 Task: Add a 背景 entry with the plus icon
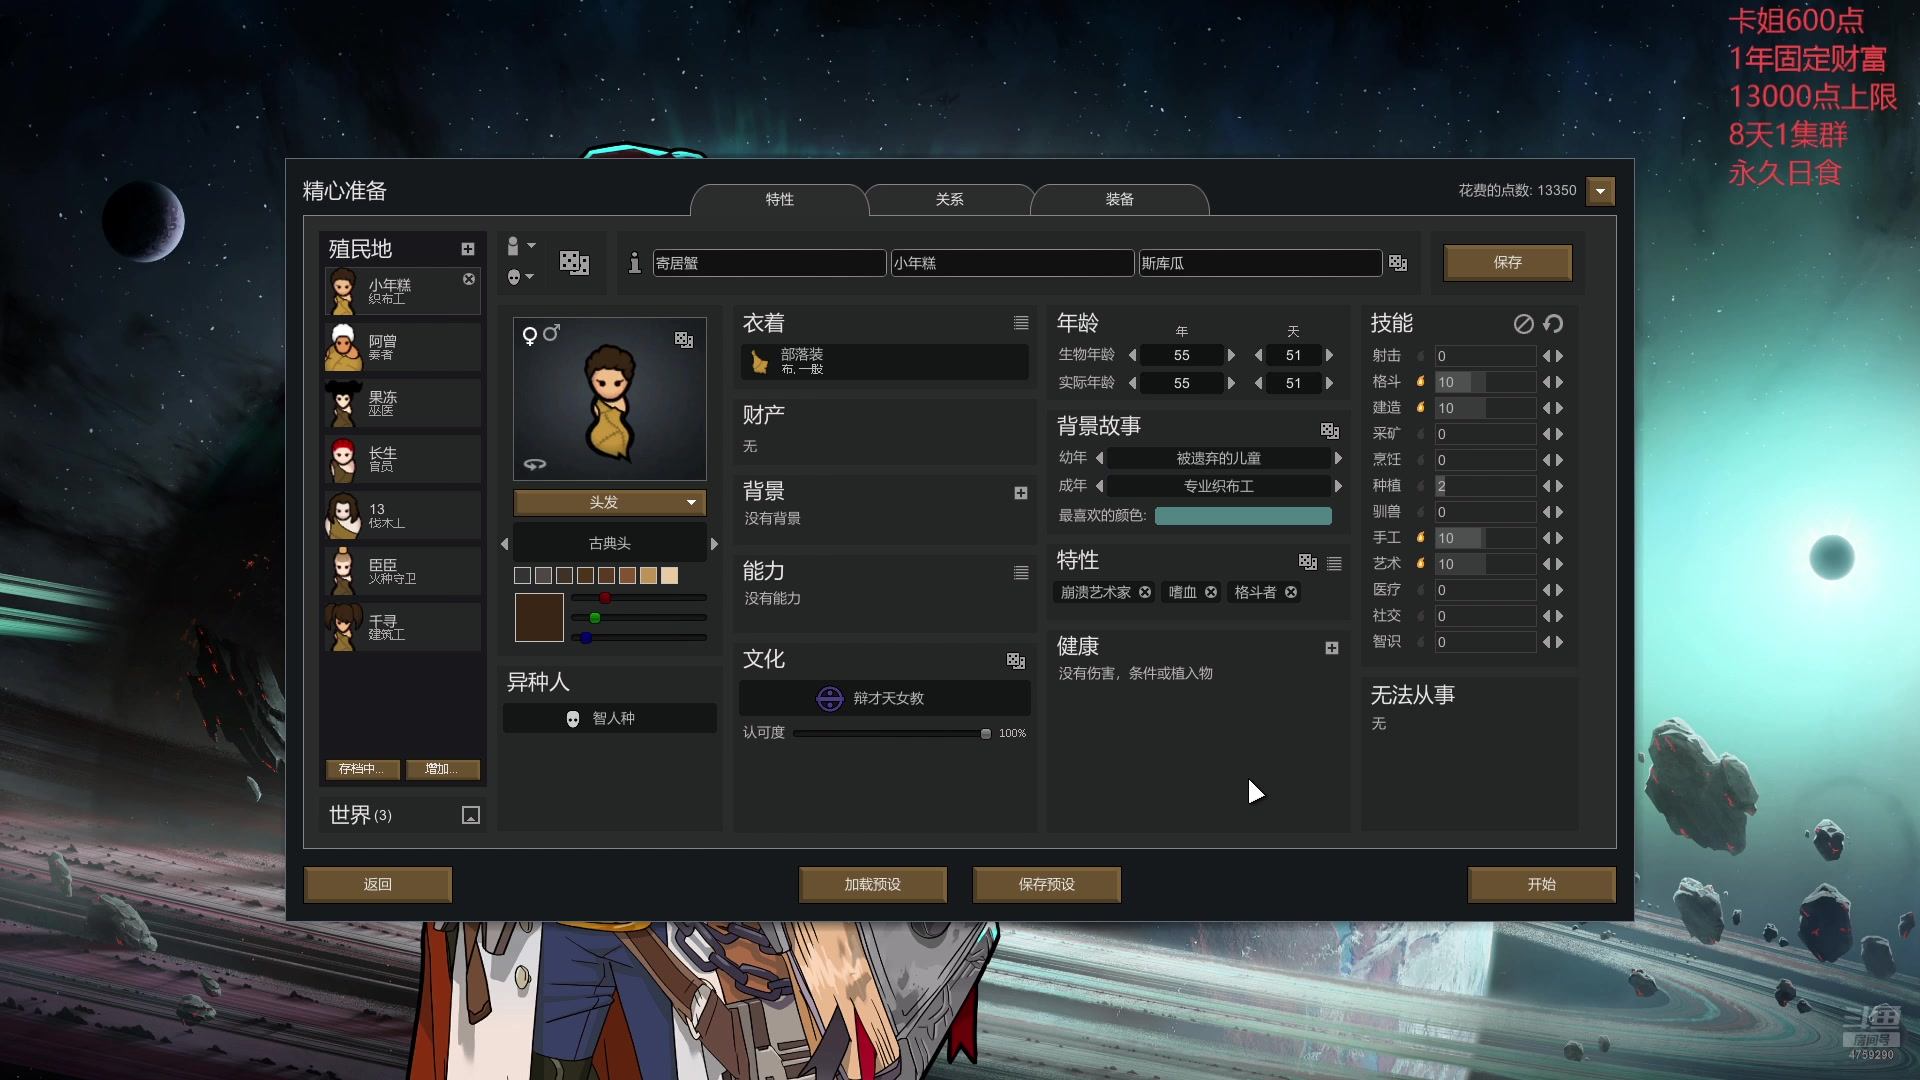point(1021,493)
